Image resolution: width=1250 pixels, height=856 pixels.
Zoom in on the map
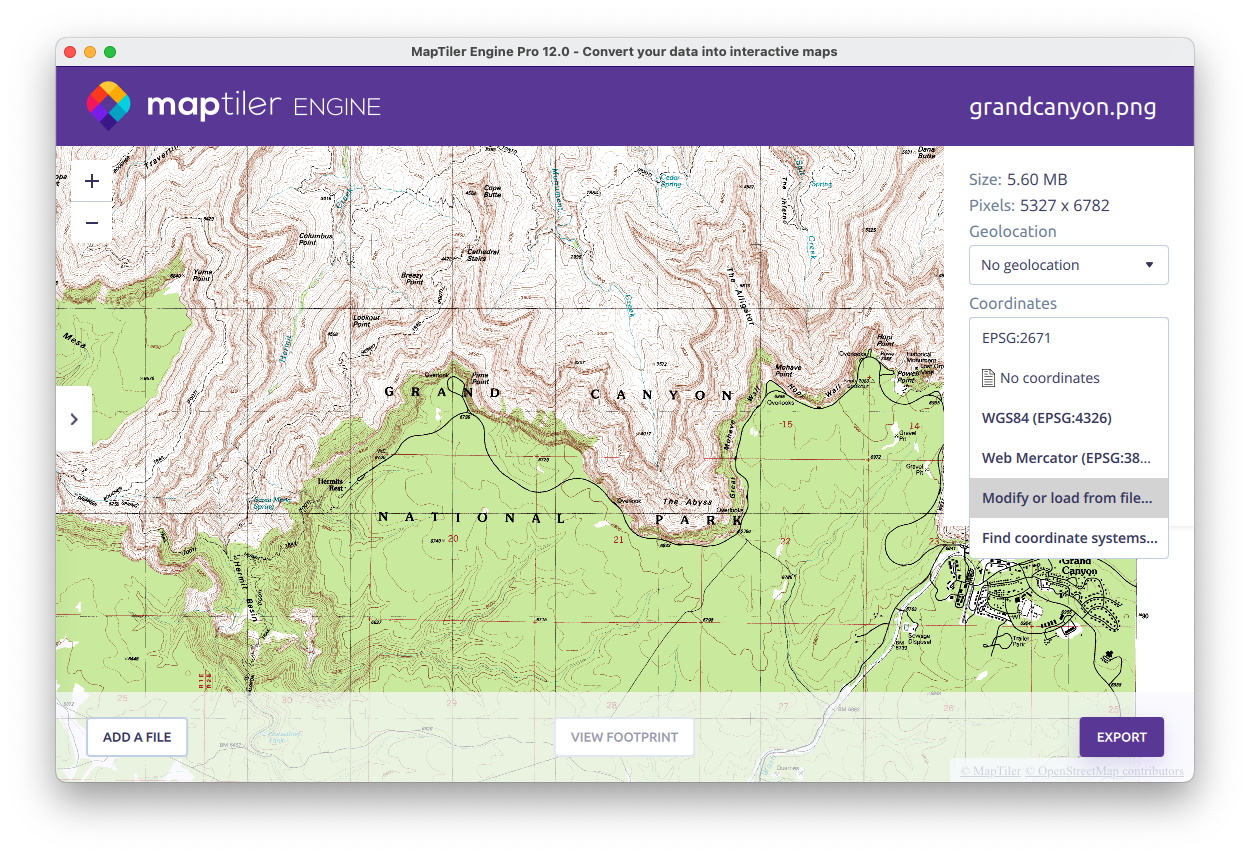pyautogui.click(x=92, y=181)
